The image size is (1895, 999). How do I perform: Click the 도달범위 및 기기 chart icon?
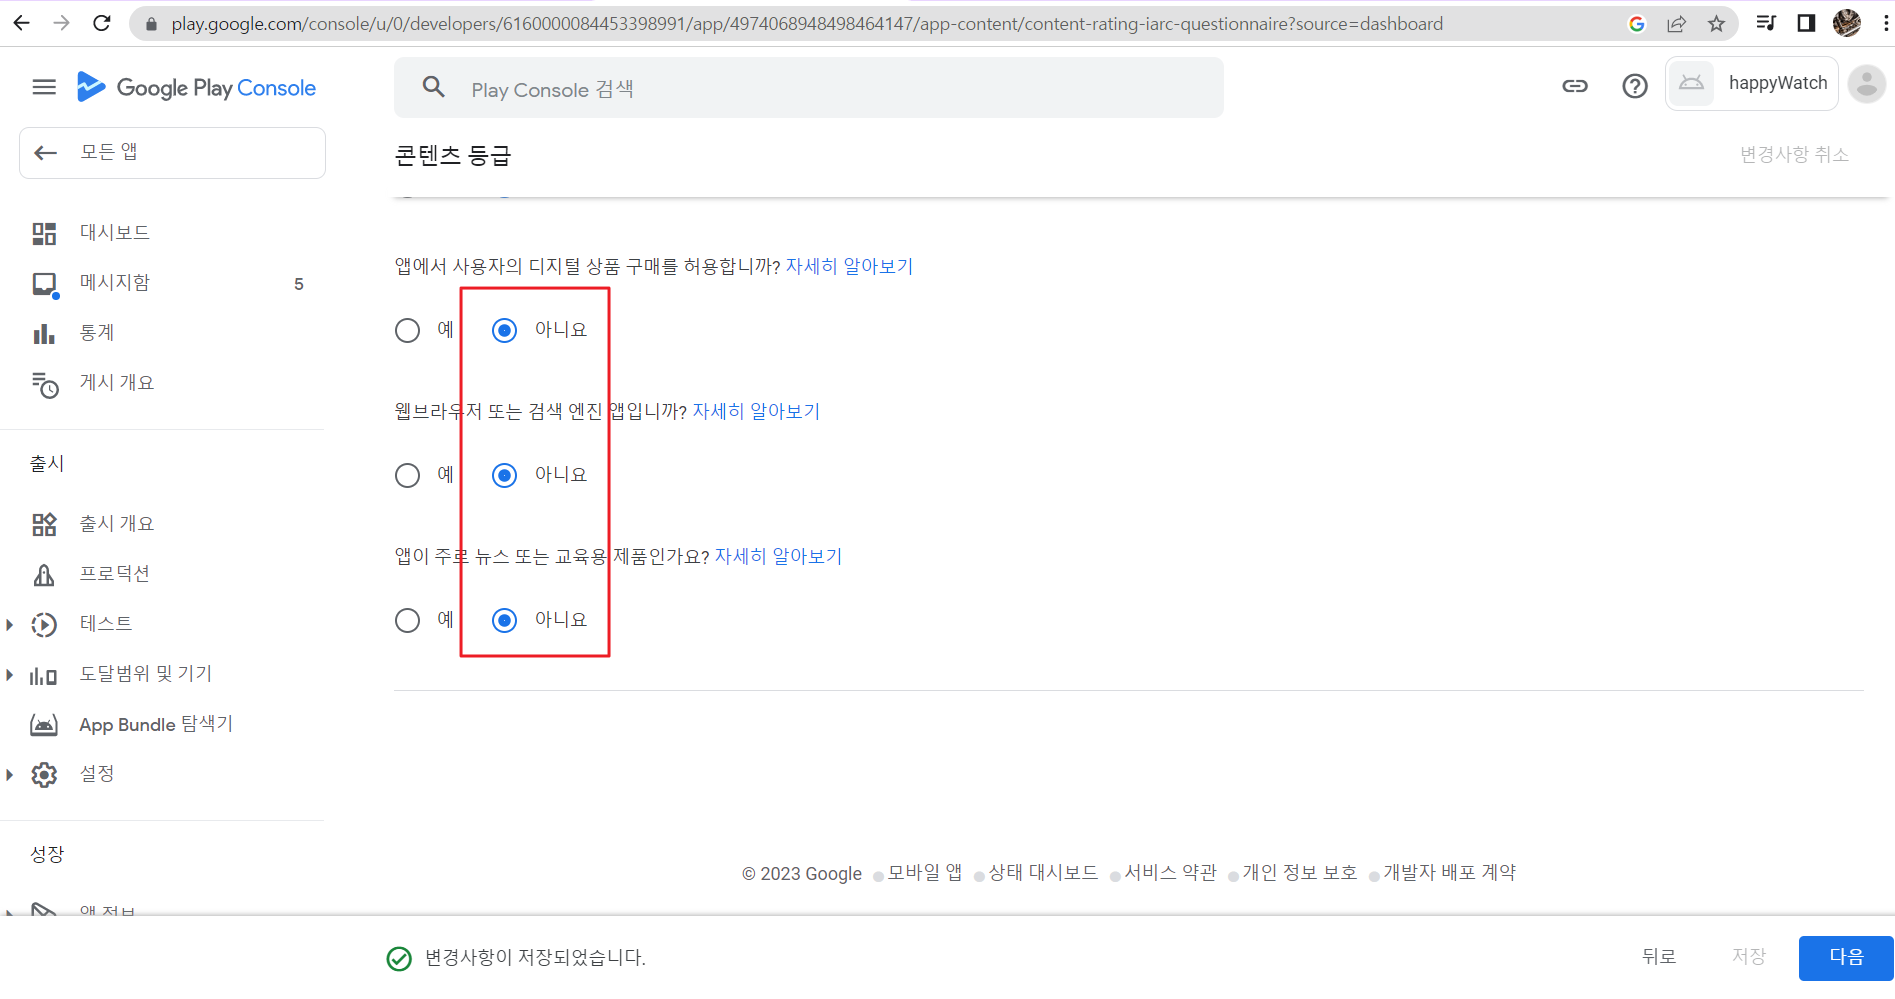[43, 676]
